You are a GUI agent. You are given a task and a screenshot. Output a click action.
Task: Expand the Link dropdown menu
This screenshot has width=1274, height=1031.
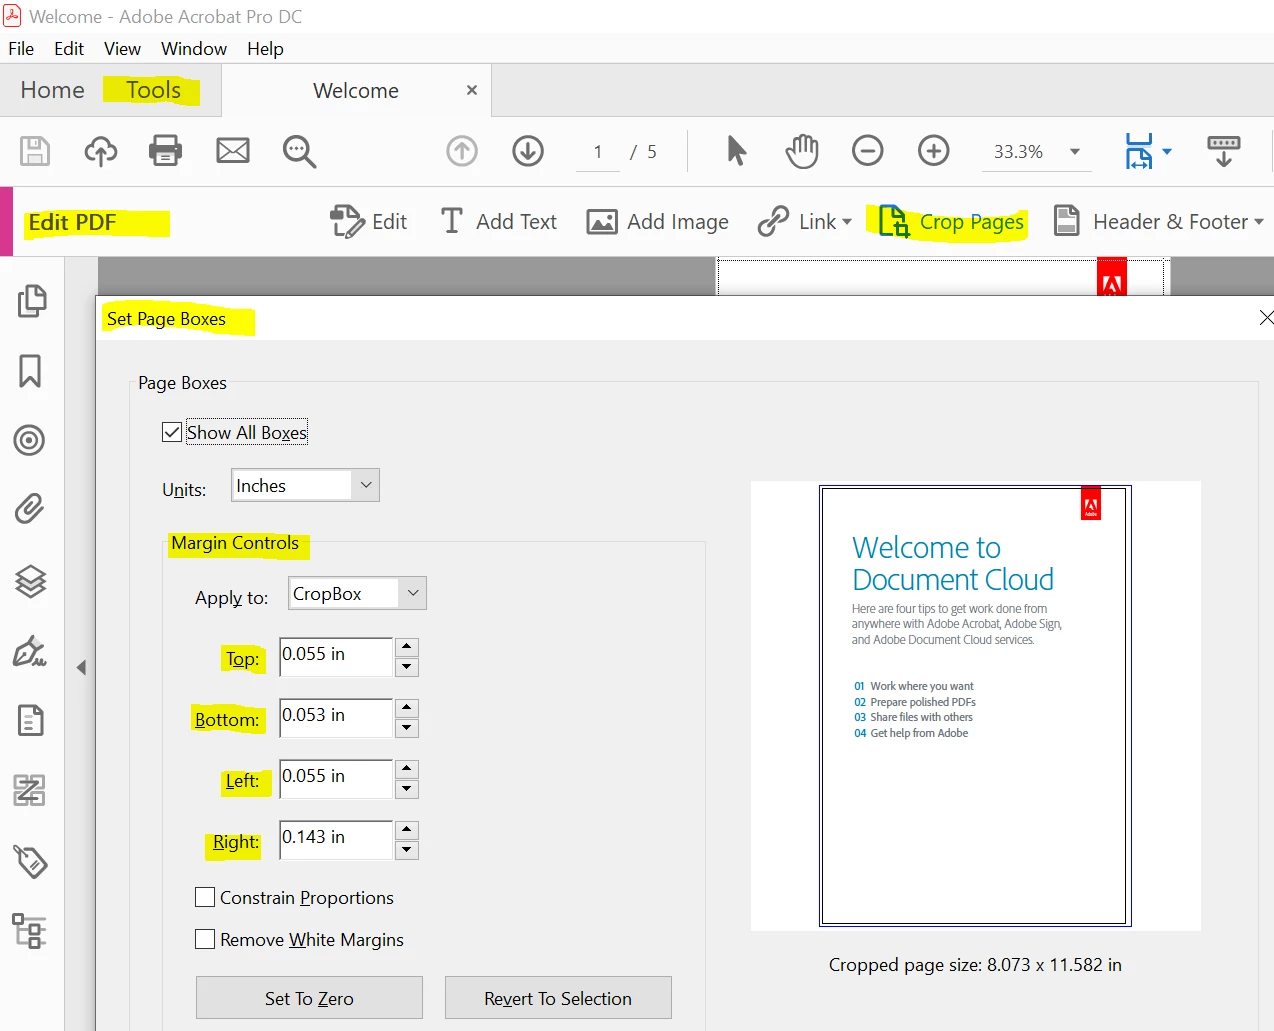point(847,222)
